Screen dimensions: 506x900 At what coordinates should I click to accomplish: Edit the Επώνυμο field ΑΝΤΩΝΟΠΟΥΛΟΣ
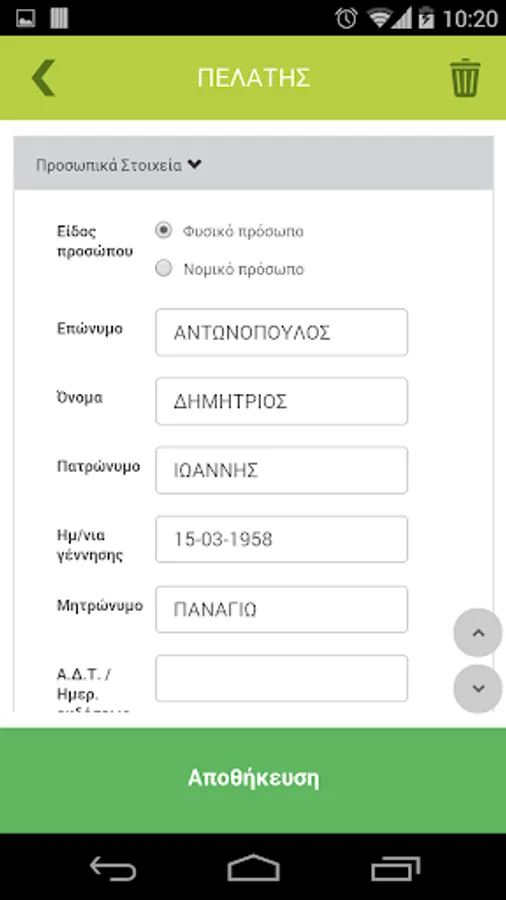[x=282, y=332]
